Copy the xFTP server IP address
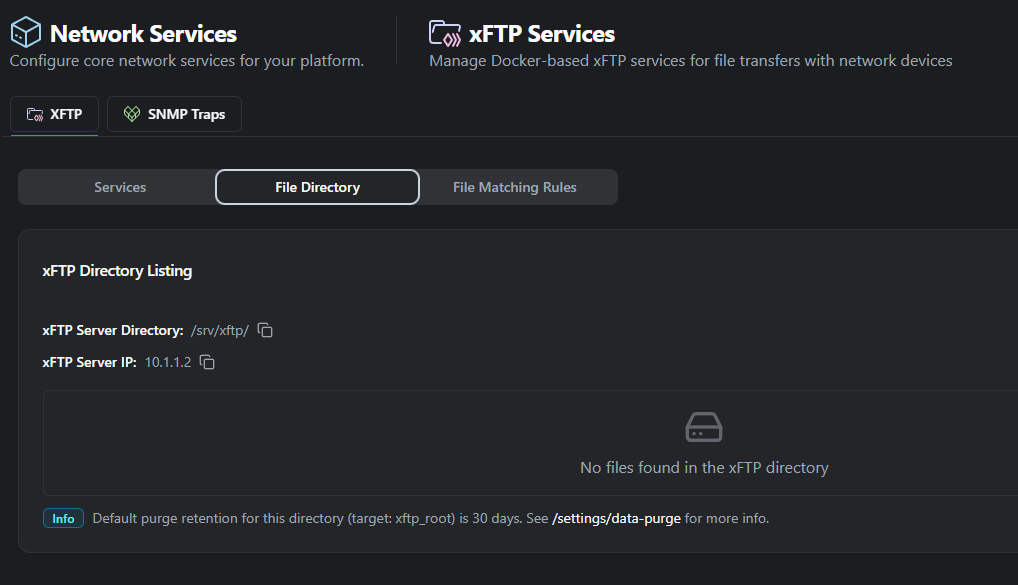 coord(207,362)
